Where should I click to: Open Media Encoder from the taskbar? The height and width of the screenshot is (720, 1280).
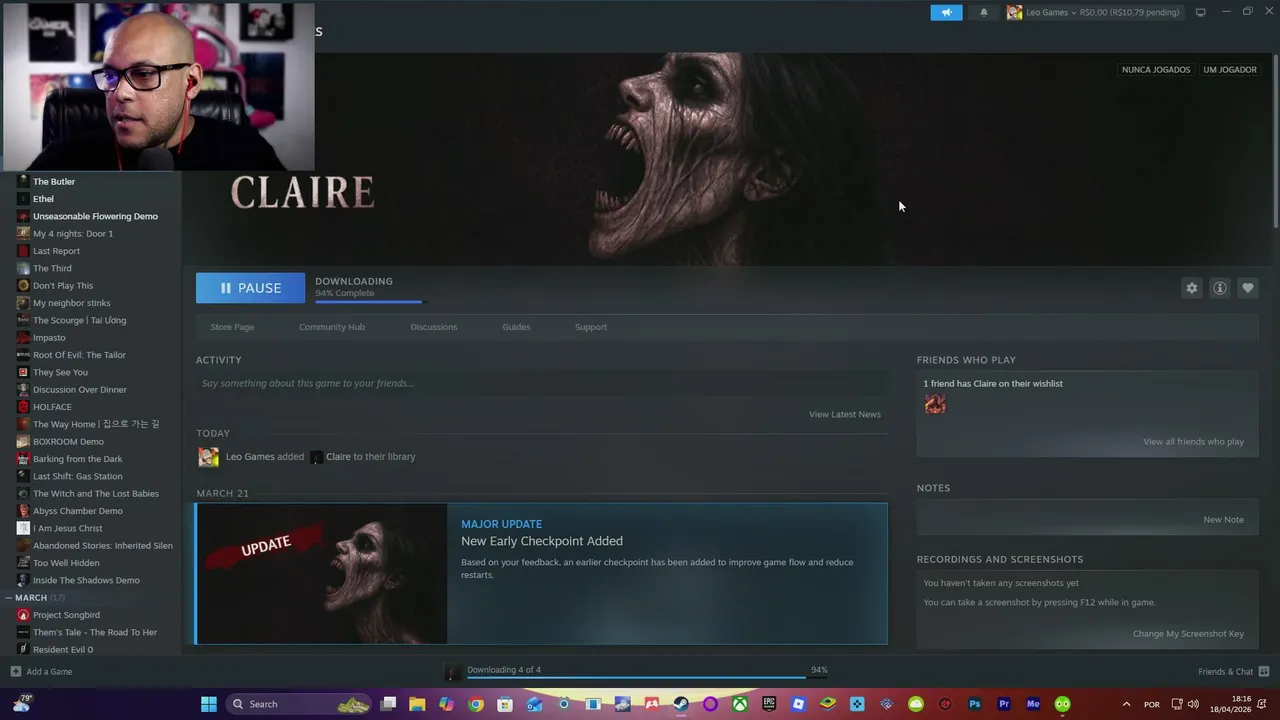point(1033,704)
